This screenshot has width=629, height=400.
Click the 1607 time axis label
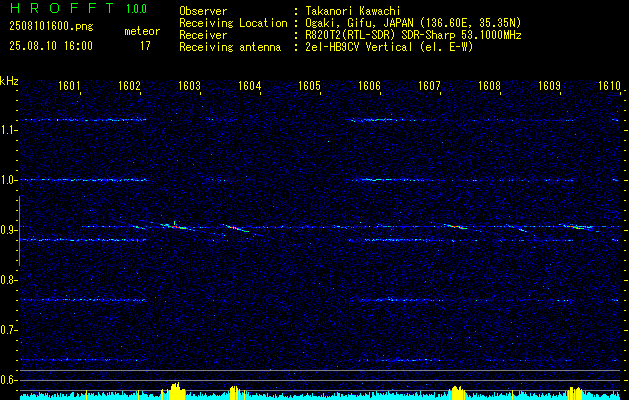[x=429, y=85]
